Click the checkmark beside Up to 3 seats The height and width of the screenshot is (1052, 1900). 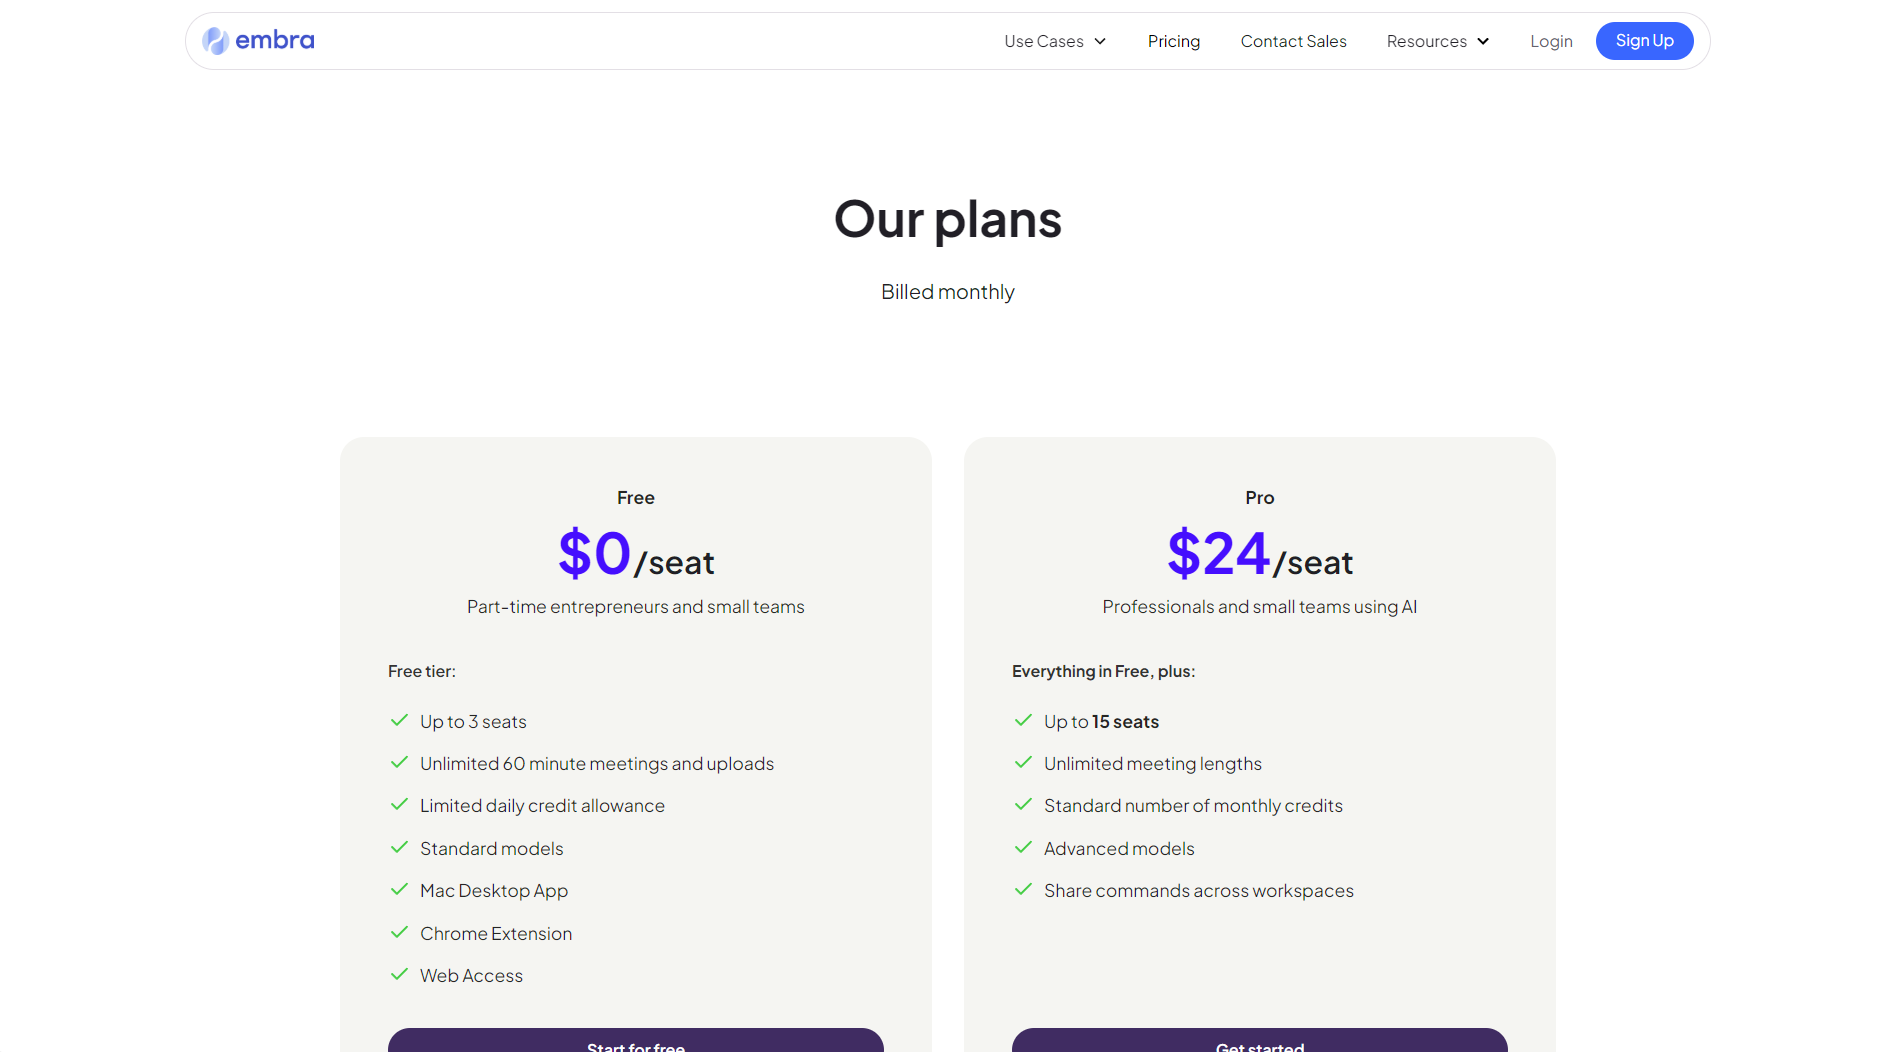399,721
